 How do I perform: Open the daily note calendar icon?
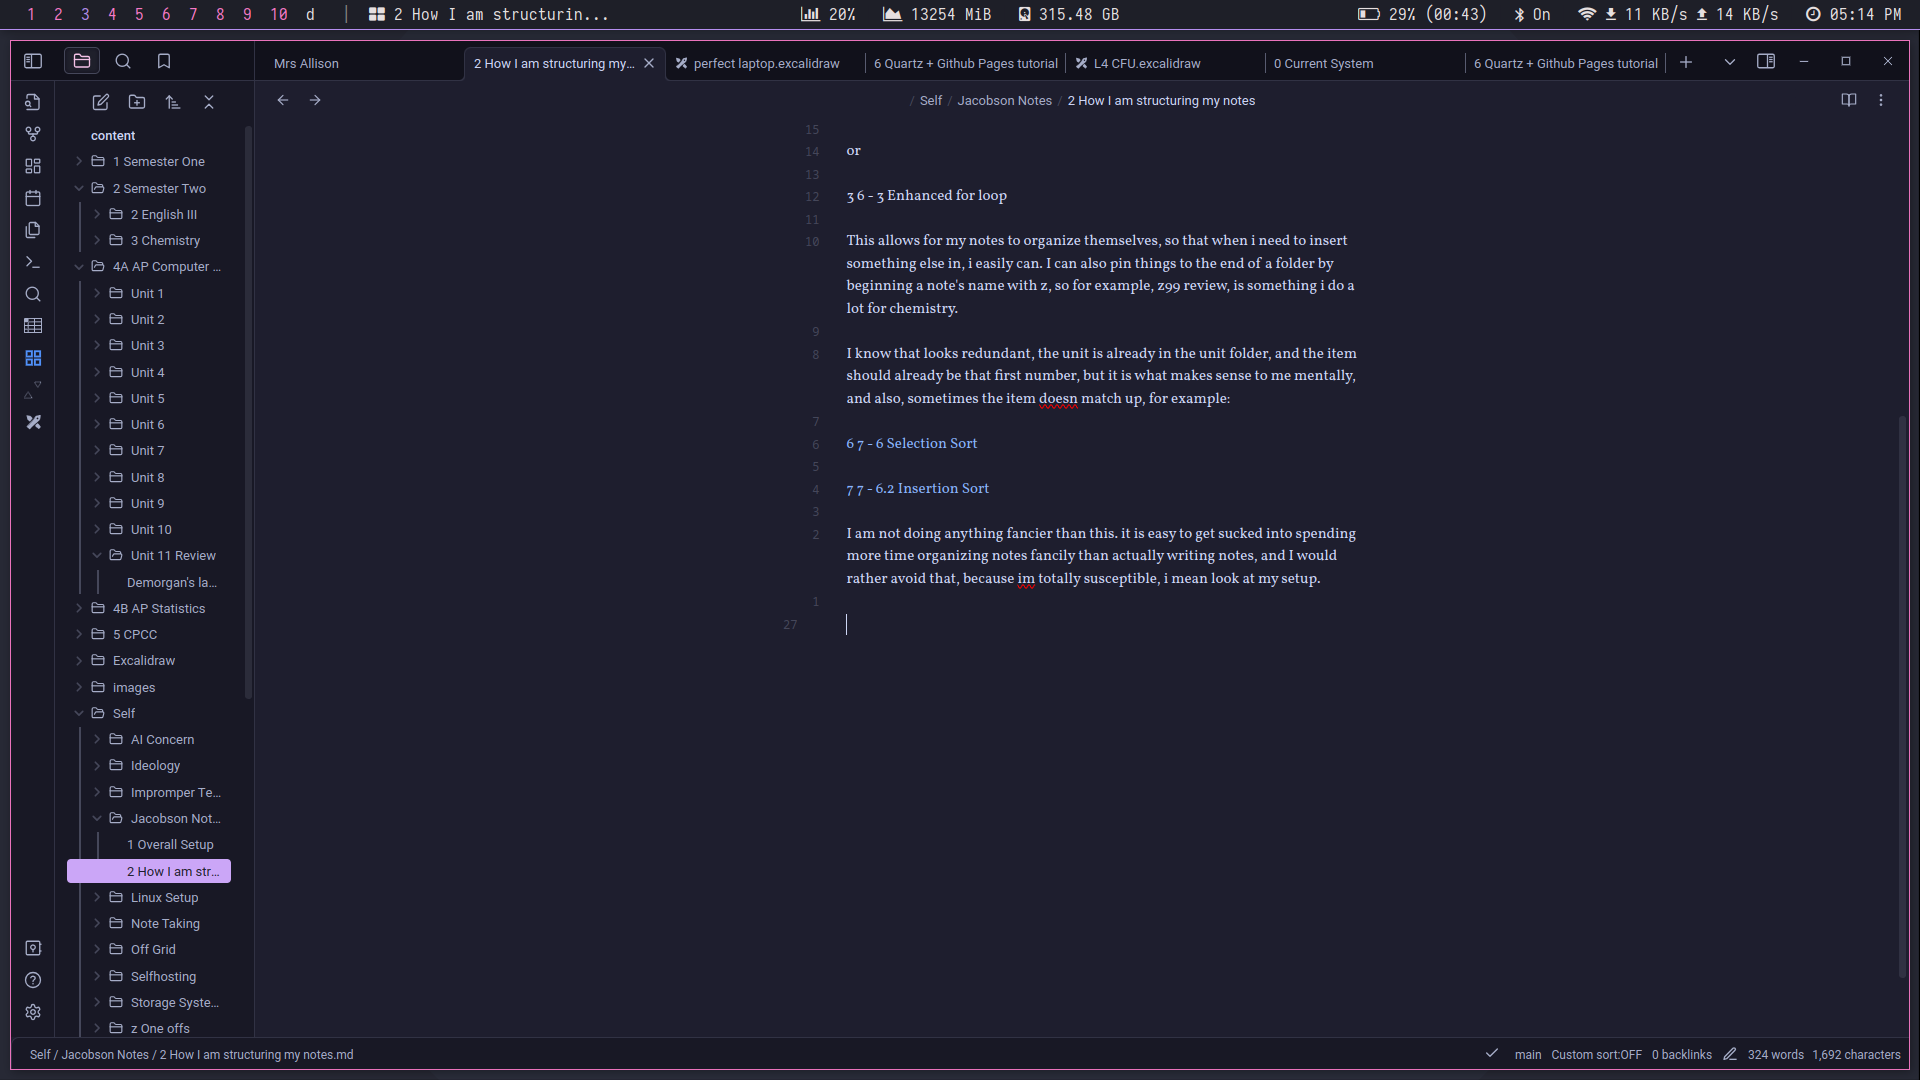point(33,198)
